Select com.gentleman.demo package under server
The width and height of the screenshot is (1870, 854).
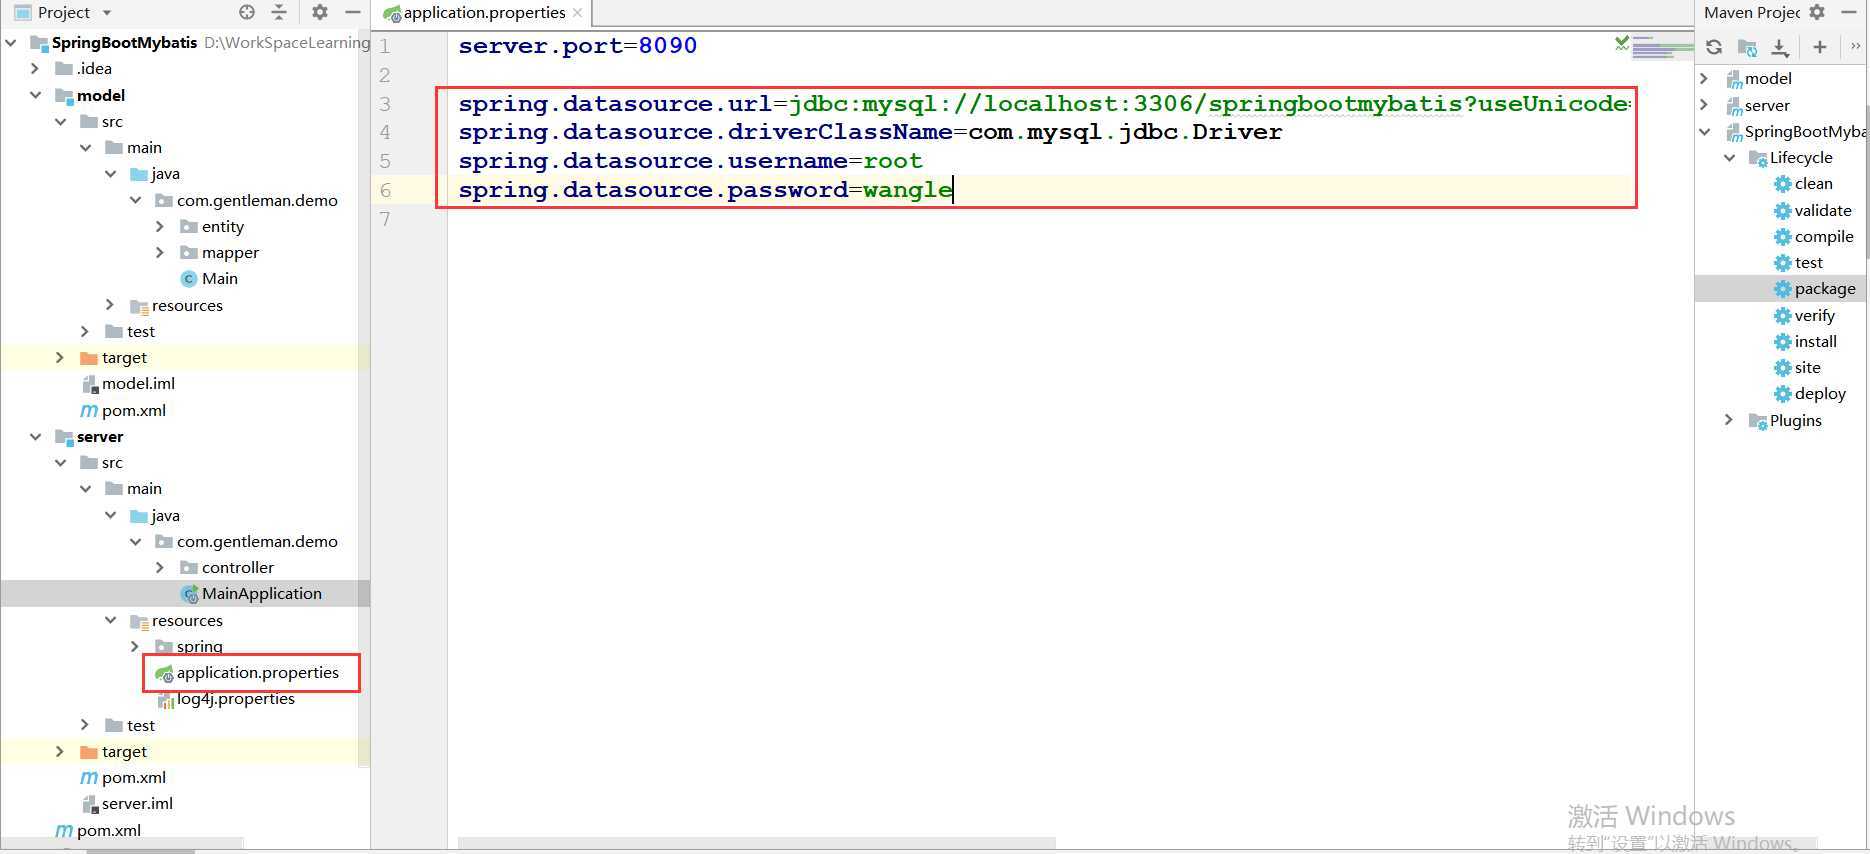coord(246,541)
